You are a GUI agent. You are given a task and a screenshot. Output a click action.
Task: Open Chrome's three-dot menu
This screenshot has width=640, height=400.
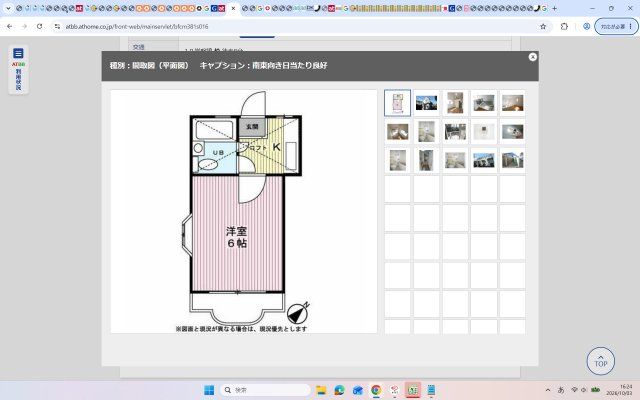tap(631, 27)
